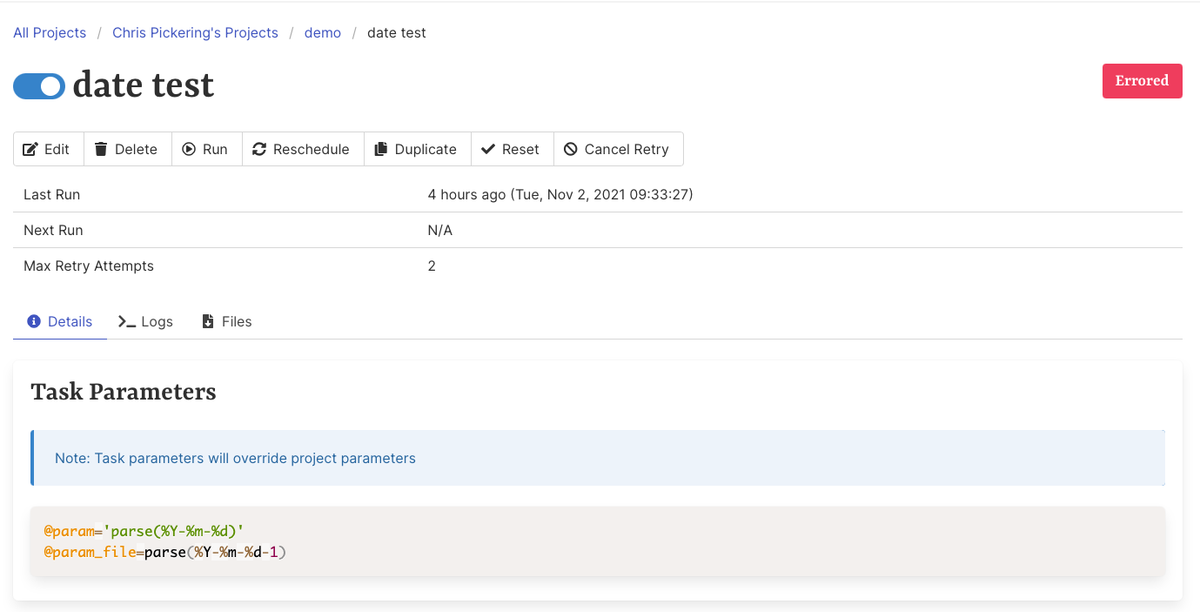Toggle the date test task enabled switch
1200x612 pixels.
39,86
